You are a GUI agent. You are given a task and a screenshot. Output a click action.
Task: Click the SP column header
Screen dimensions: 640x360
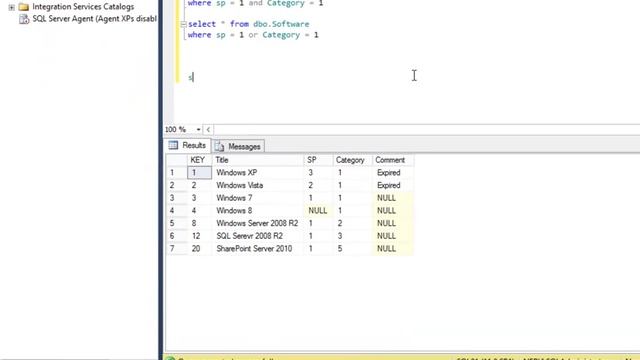click(318, 160)
